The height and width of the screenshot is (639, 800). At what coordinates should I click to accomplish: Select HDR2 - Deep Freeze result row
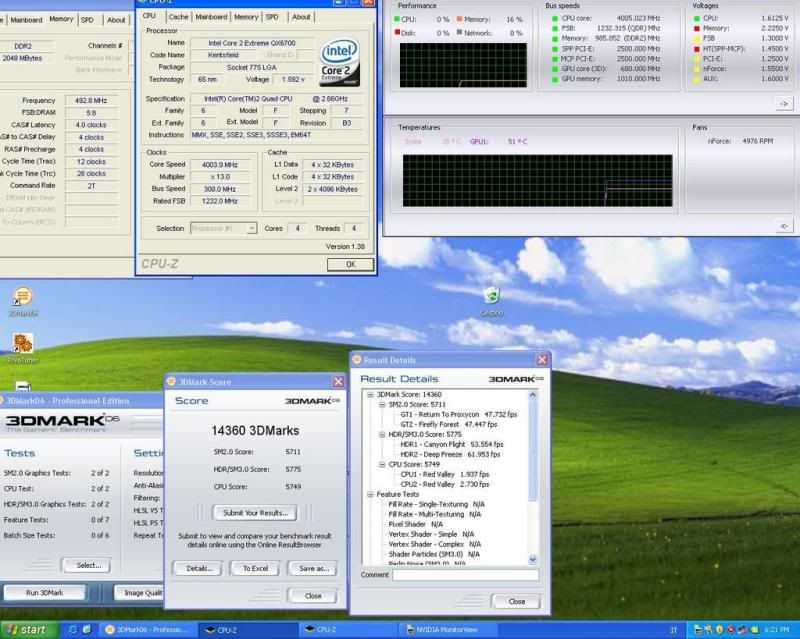(x=450, y=454)
